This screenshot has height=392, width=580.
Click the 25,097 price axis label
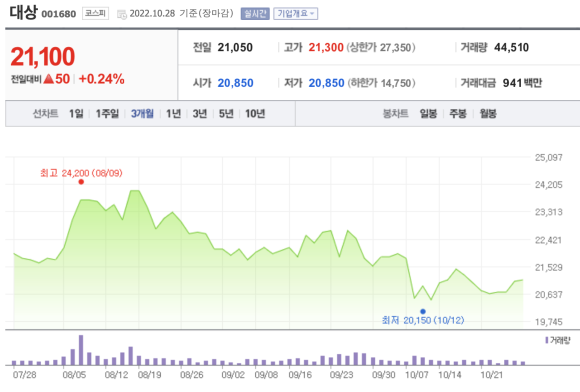click(x=549, y=157)
